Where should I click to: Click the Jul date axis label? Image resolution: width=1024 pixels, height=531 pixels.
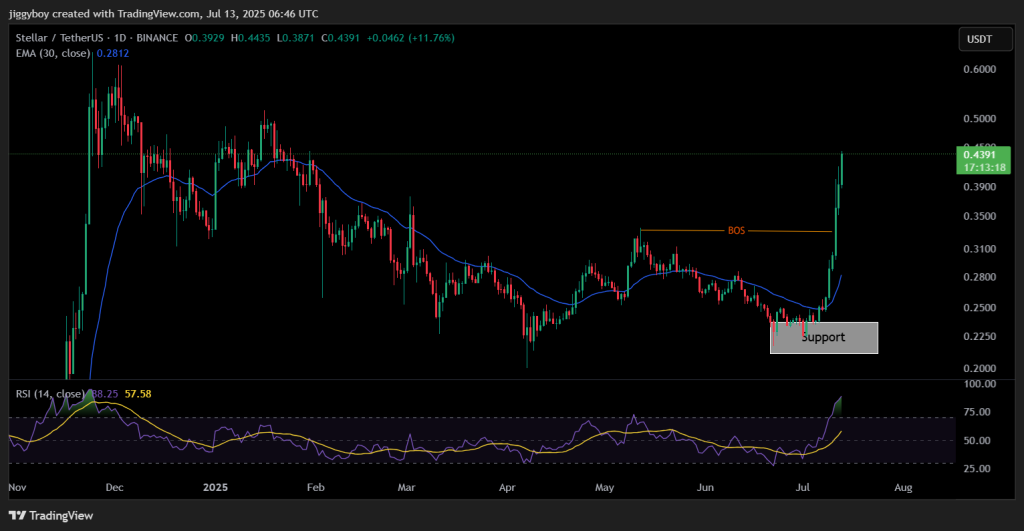803,487
